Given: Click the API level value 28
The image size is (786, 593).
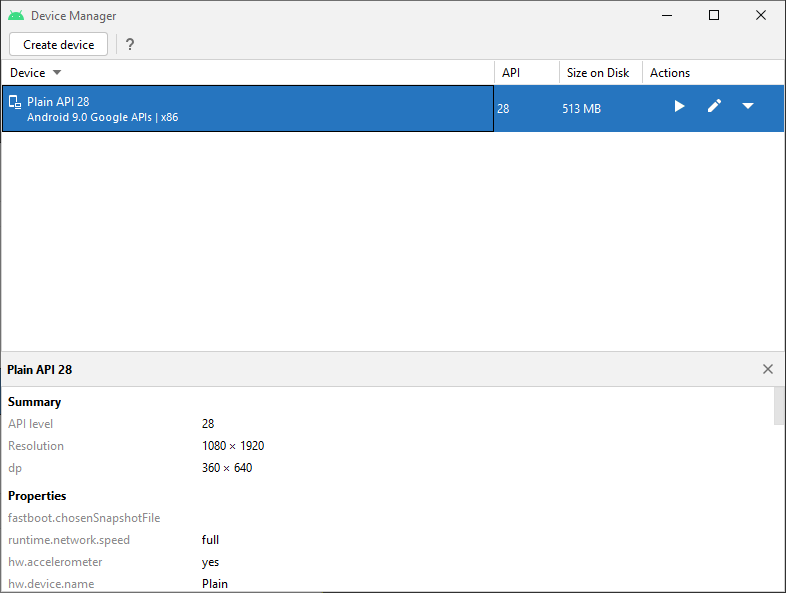Looking at the screenshot, I should [208, 424].
